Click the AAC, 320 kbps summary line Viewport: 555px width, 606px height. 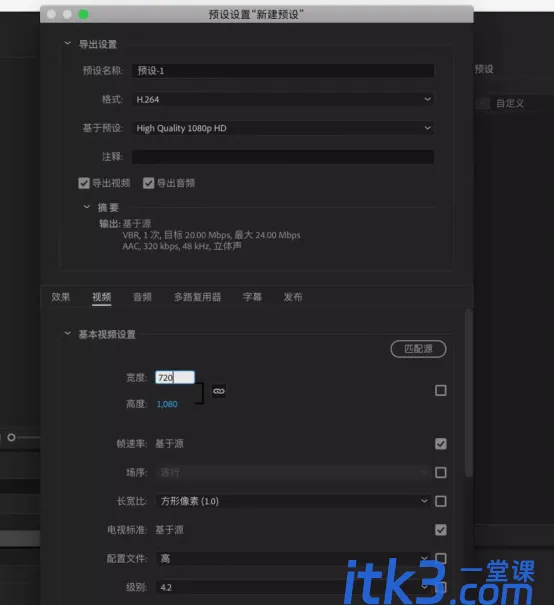pyautogui.click(x=182, y=246)
